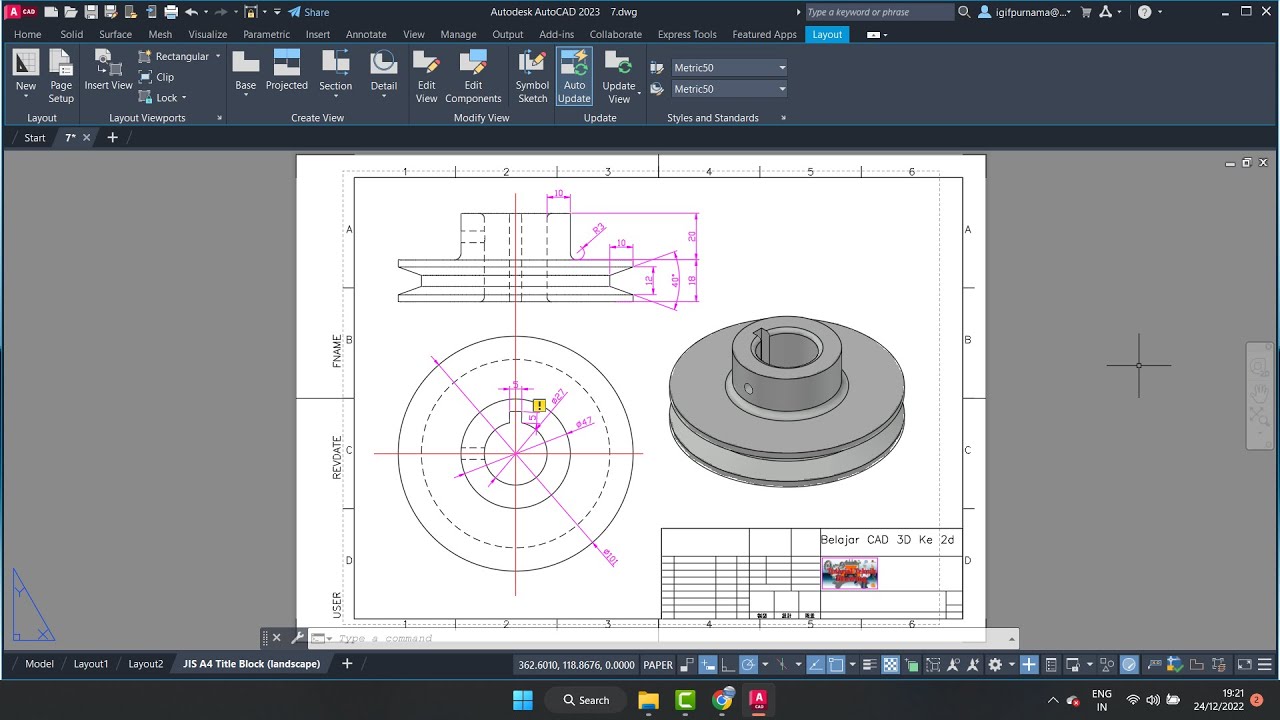This screenshot has width=1280, height=720.
Task: Click the customization wrench in command line
Action: (x=297, y=638)
